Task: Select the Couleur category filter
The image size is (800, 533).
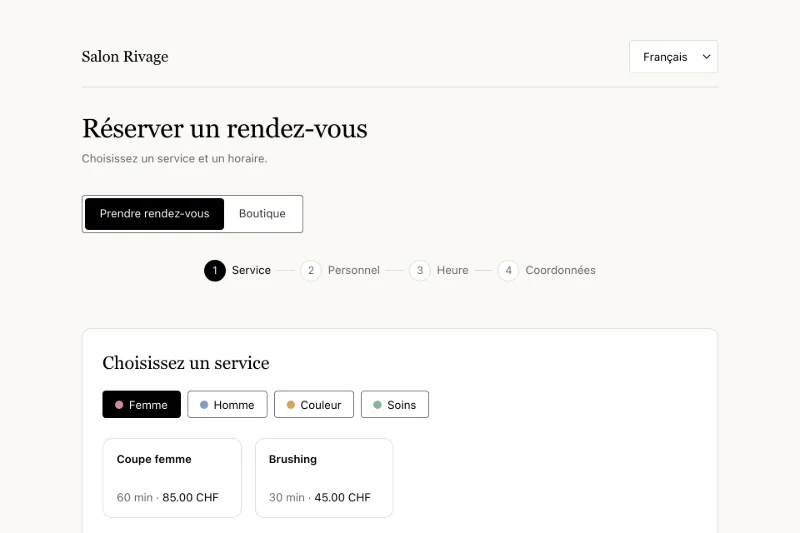Action: pos(314,404)
